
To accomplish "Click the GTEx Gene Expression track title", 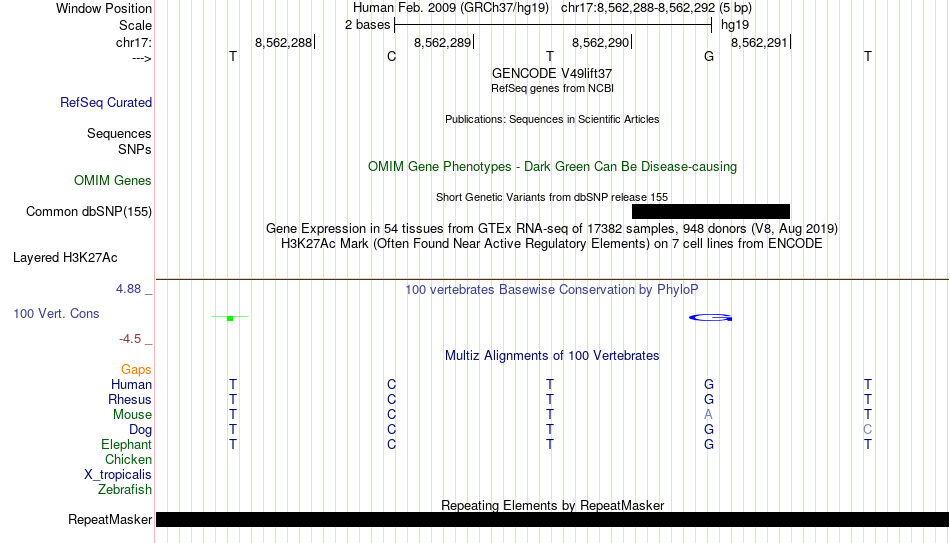I will (552, 228).
